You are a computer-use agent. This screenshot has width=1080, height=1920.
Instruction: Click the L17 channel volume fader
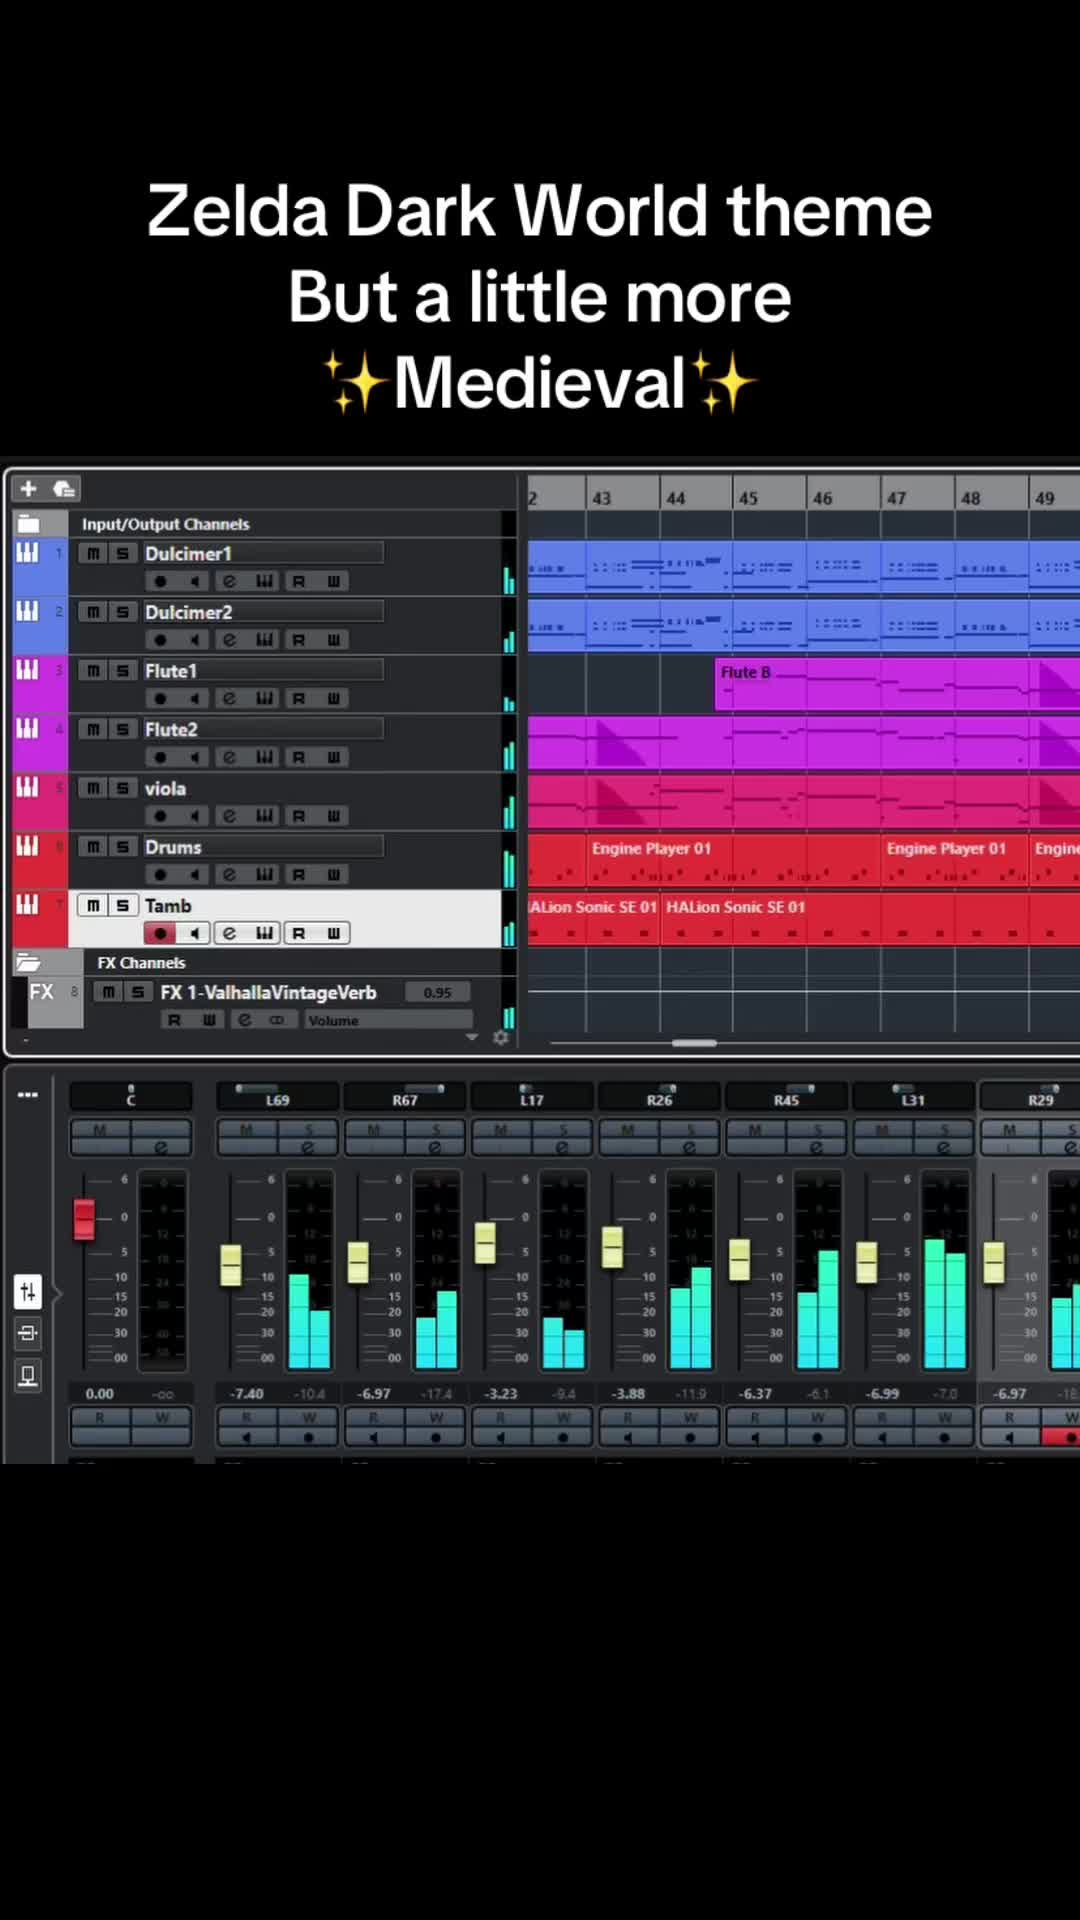485,1243
